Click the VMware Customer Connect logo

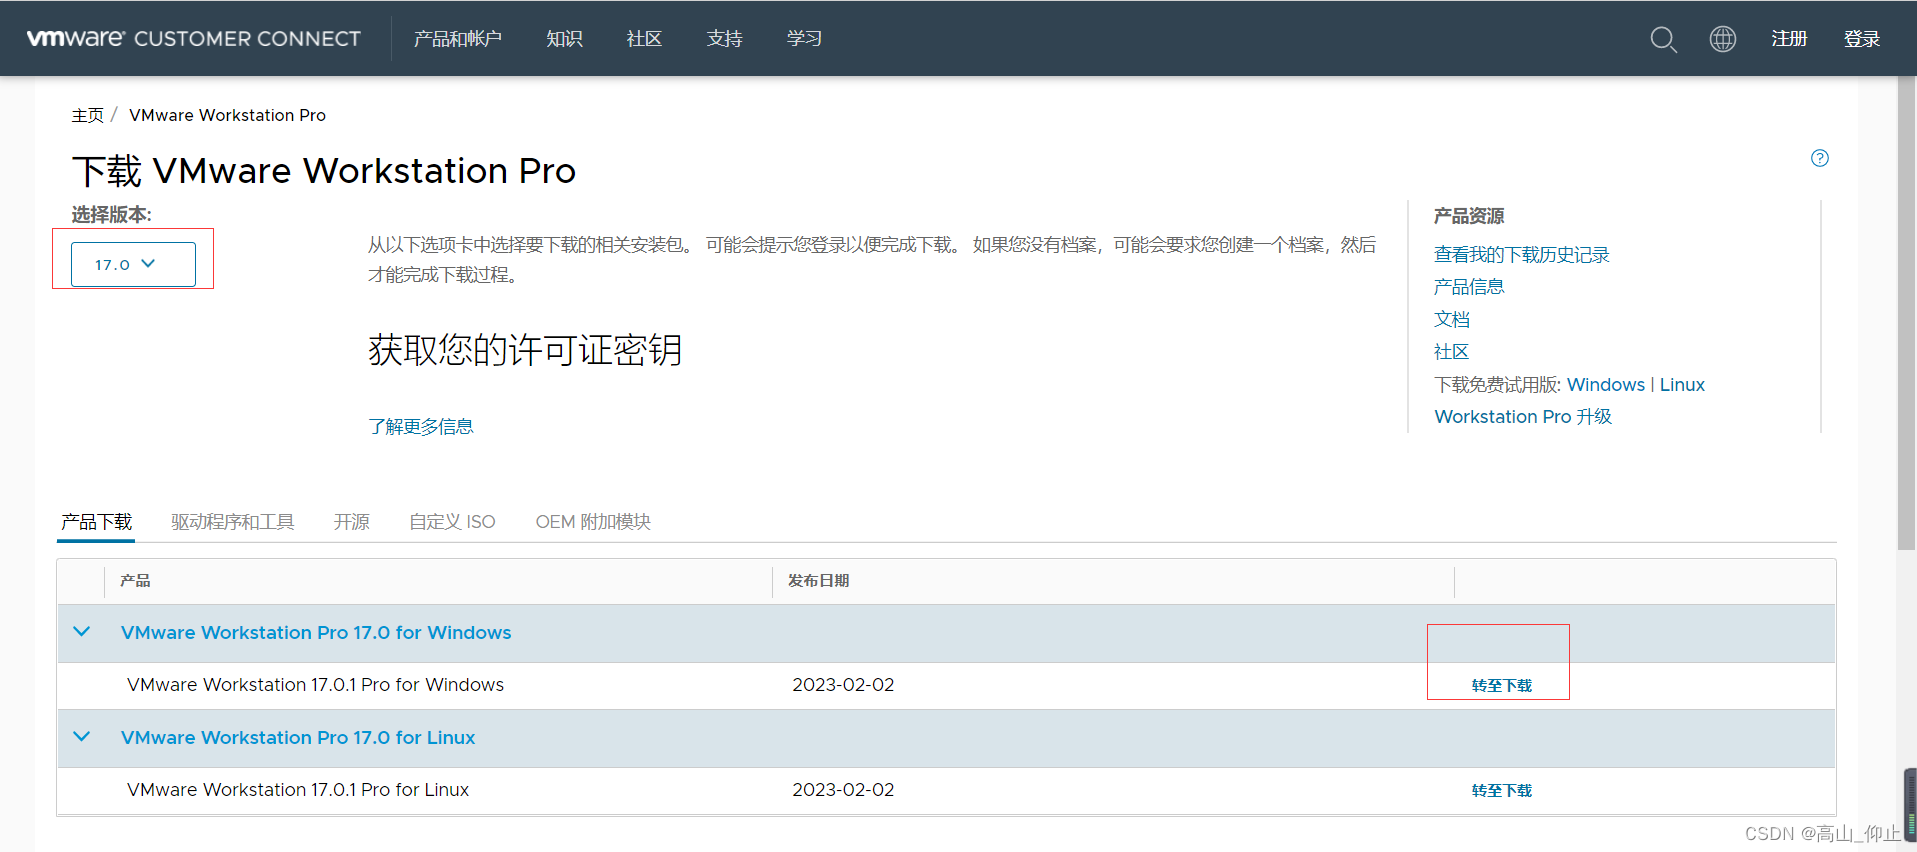tap(193, 38)
